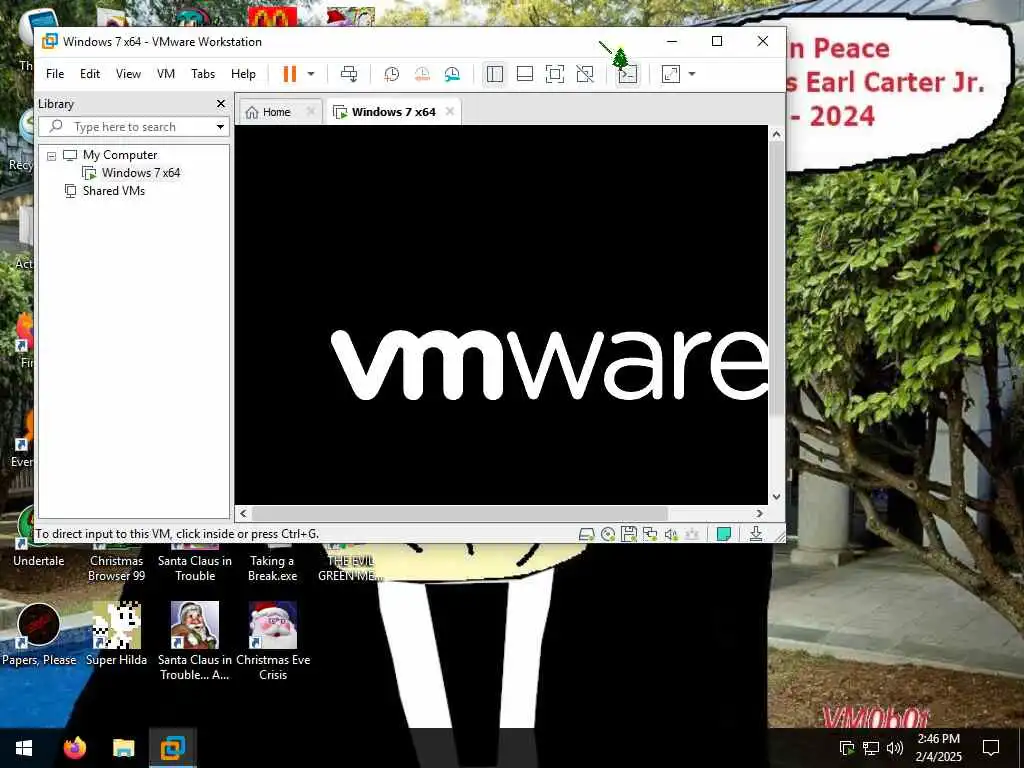1024x768 pixels.
Task: Select My Computer in the library
Action: point(120,155)
